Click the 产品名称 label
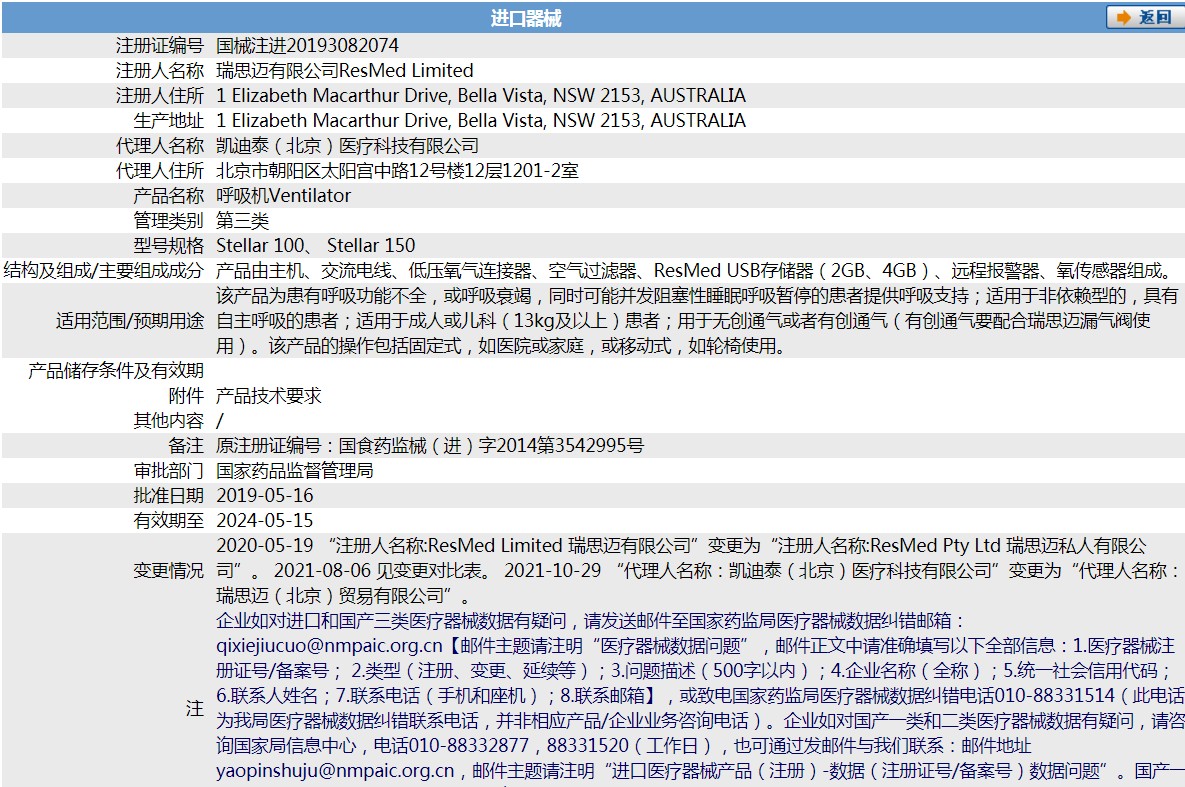1185x787 pixels. (x=169, y=195)
